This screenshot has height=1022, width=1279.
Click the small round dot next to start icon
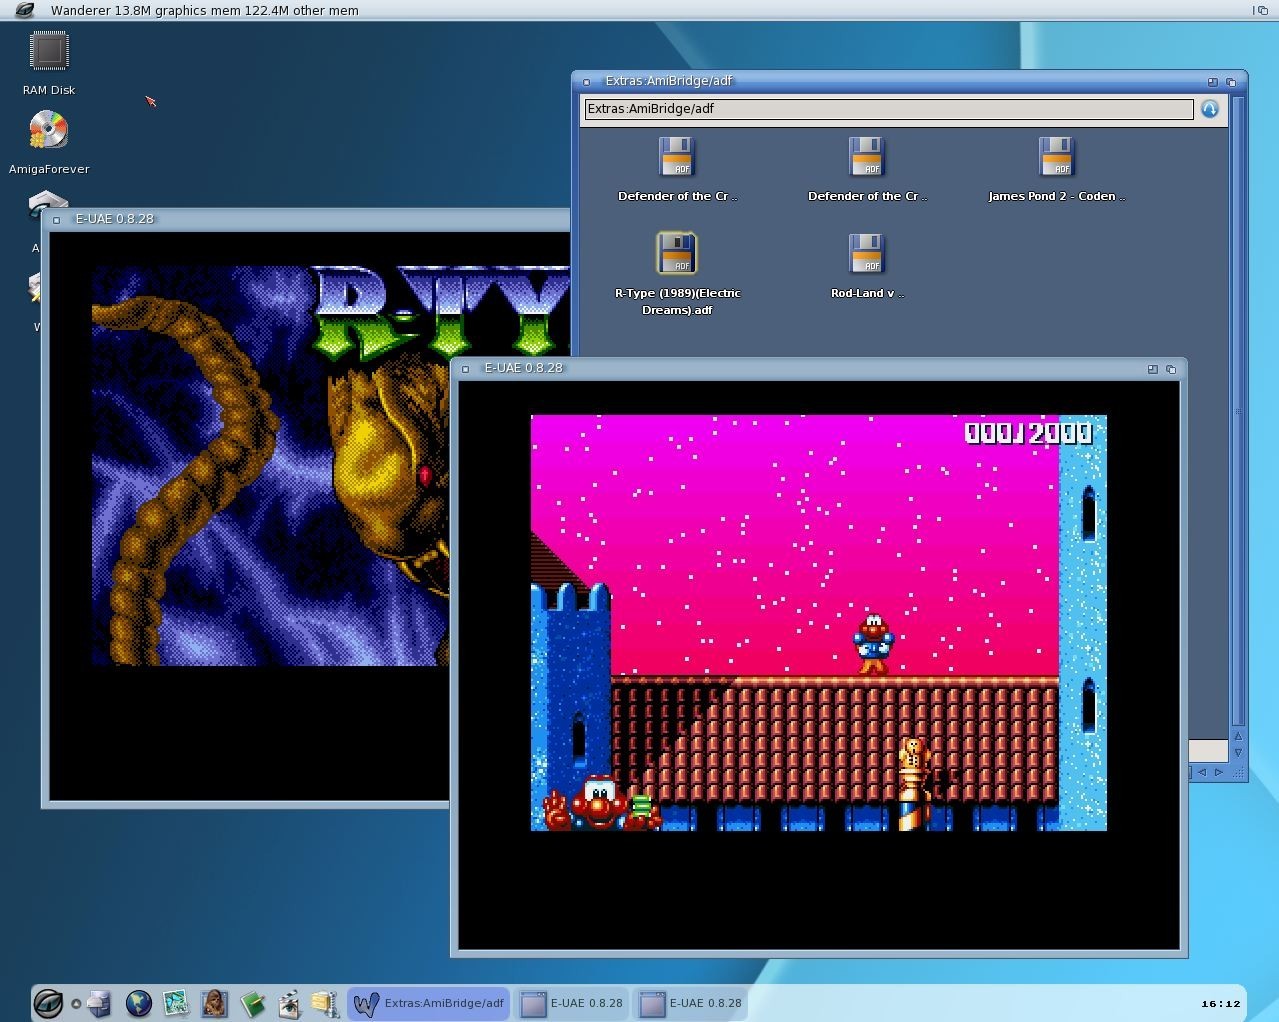click(75, 1004)
